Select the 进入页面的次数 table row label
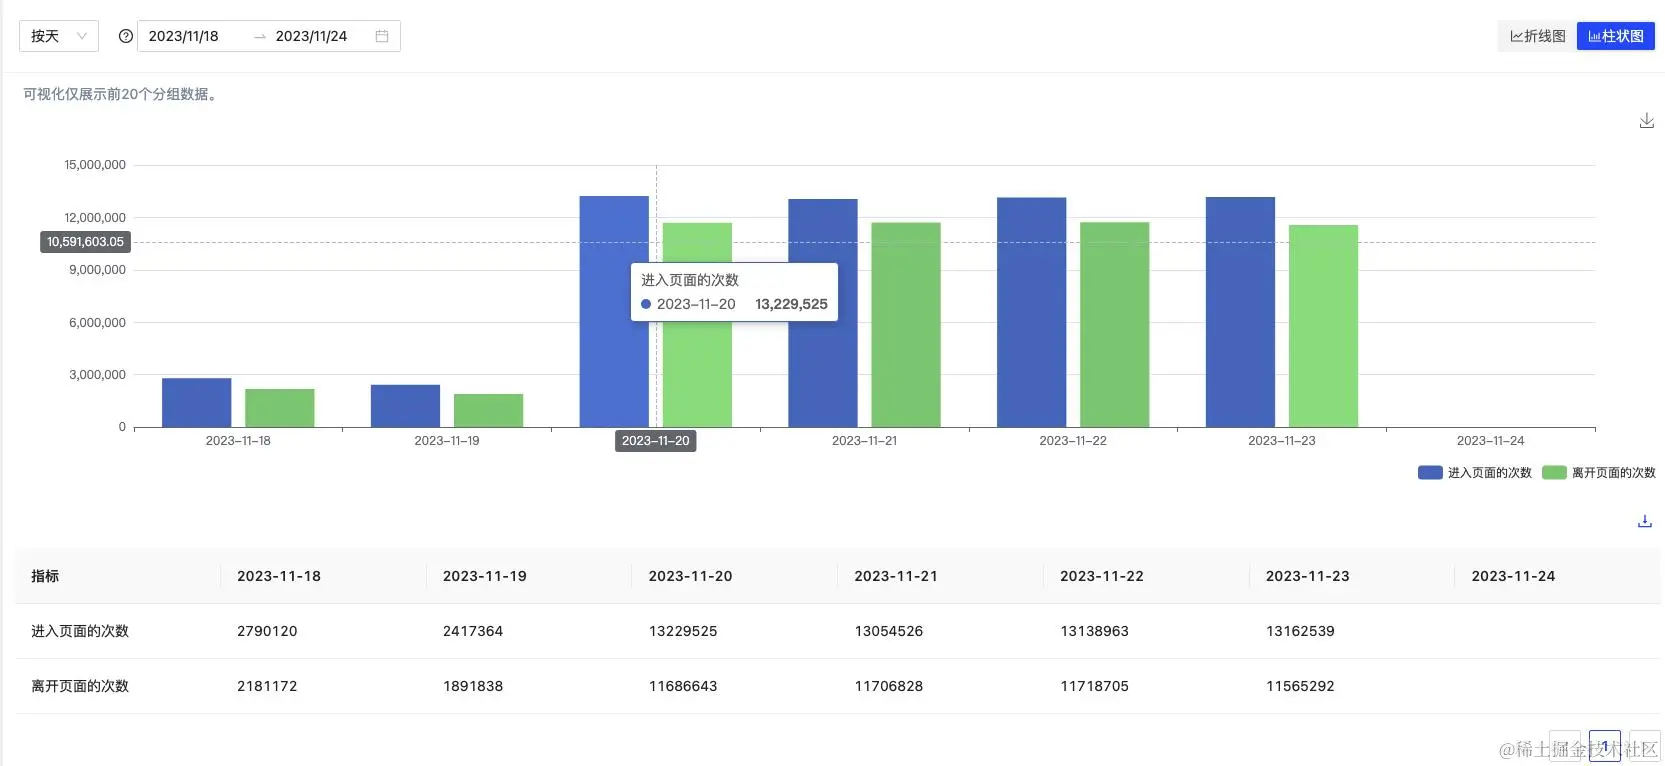This screenshot has height=766, width=1665. pos(80,631)
